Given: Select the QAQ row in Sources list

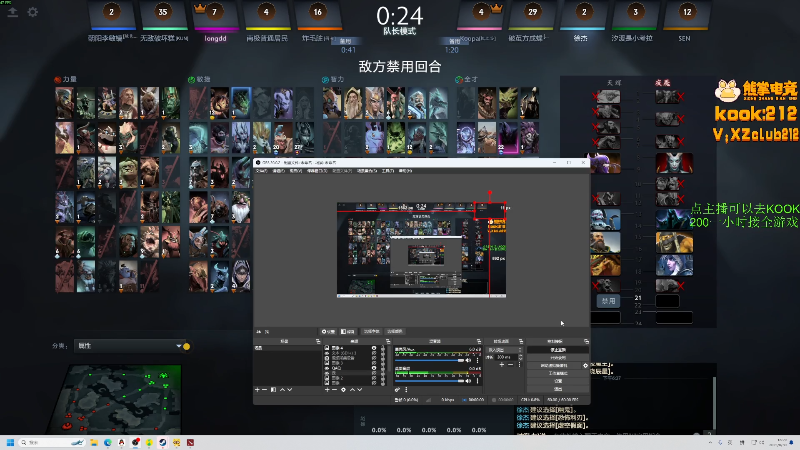Looking at the screenshot, I should coord(355,367).
